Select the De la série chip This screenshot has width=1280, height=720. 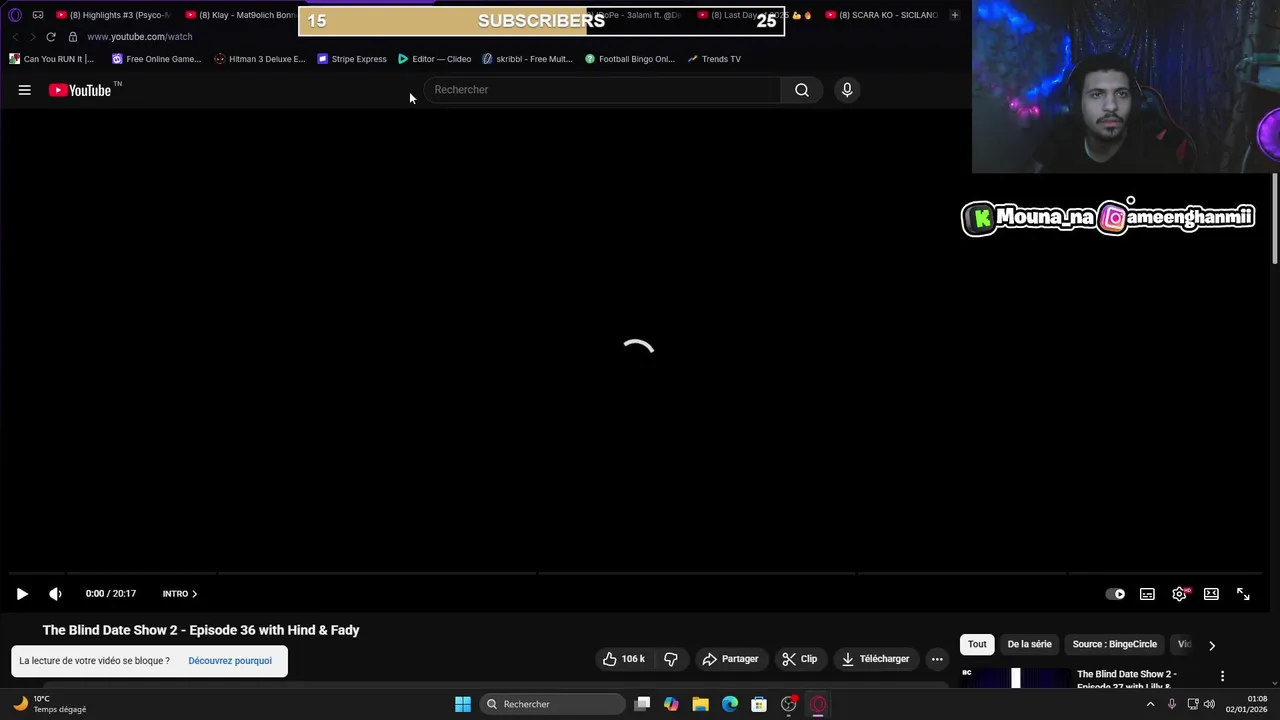point(1029,645)
